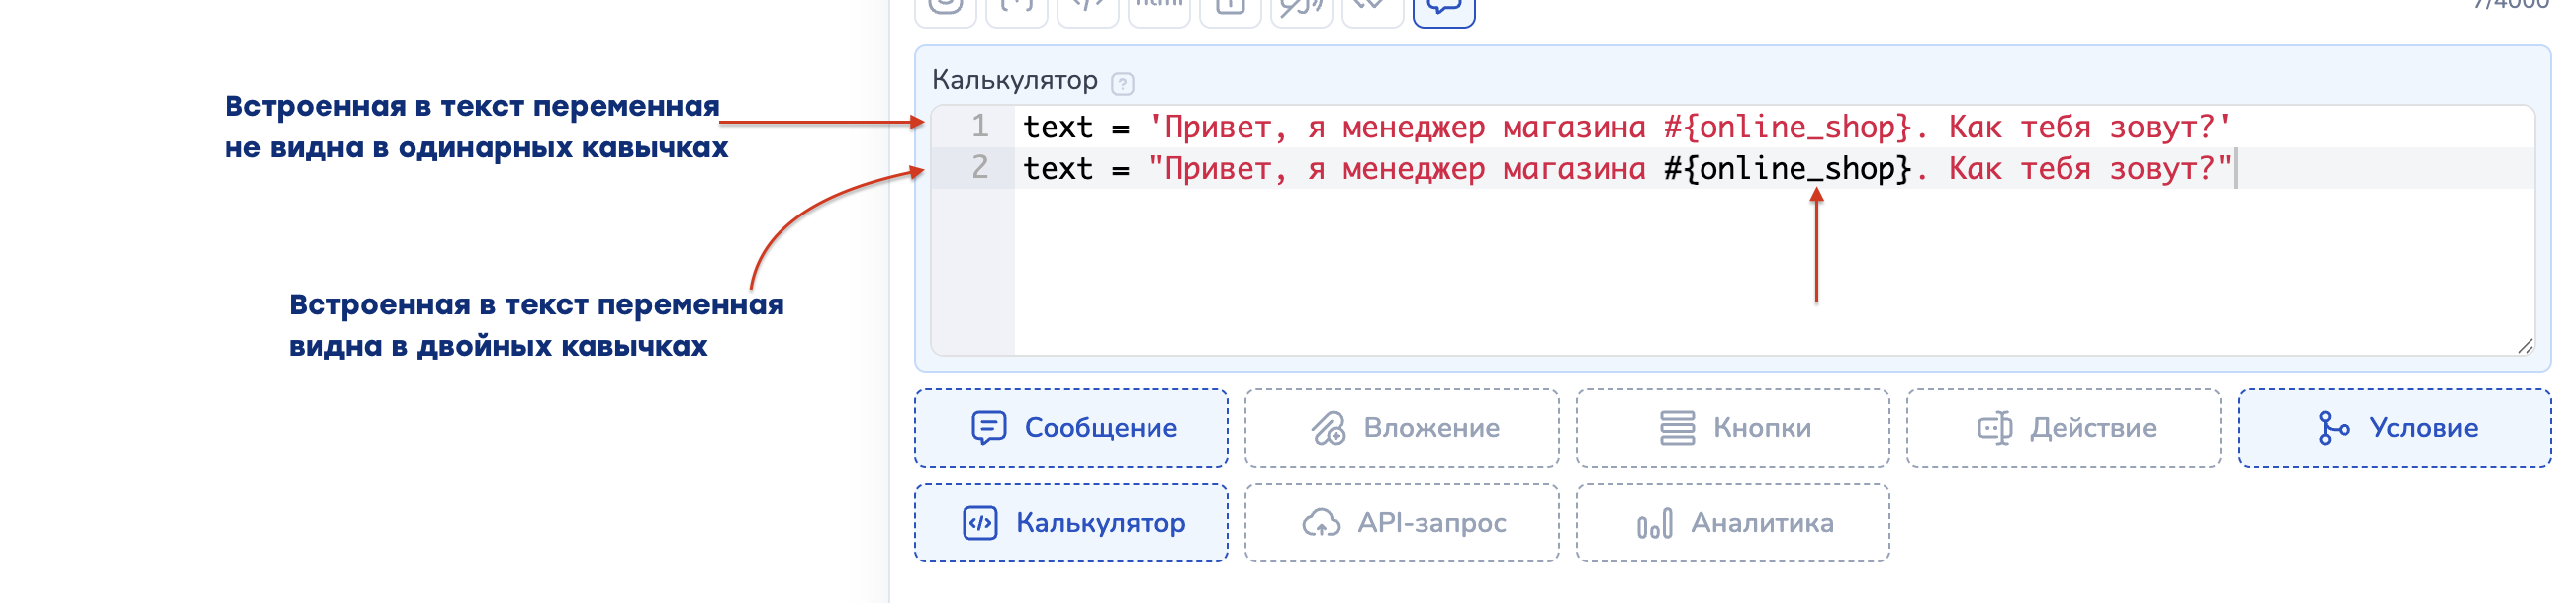Add a Действие block

point(2063,428)
